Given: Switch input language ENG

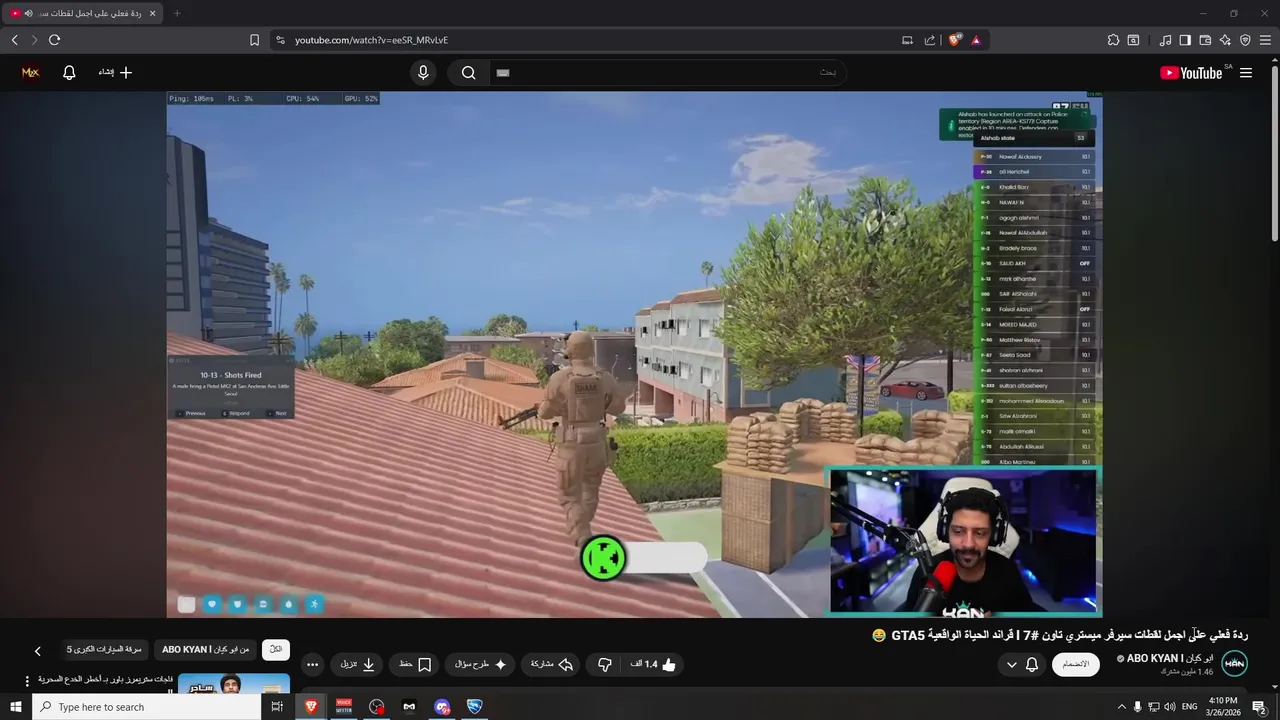Looking at the screenshot, I should (x=1190, y=707).
